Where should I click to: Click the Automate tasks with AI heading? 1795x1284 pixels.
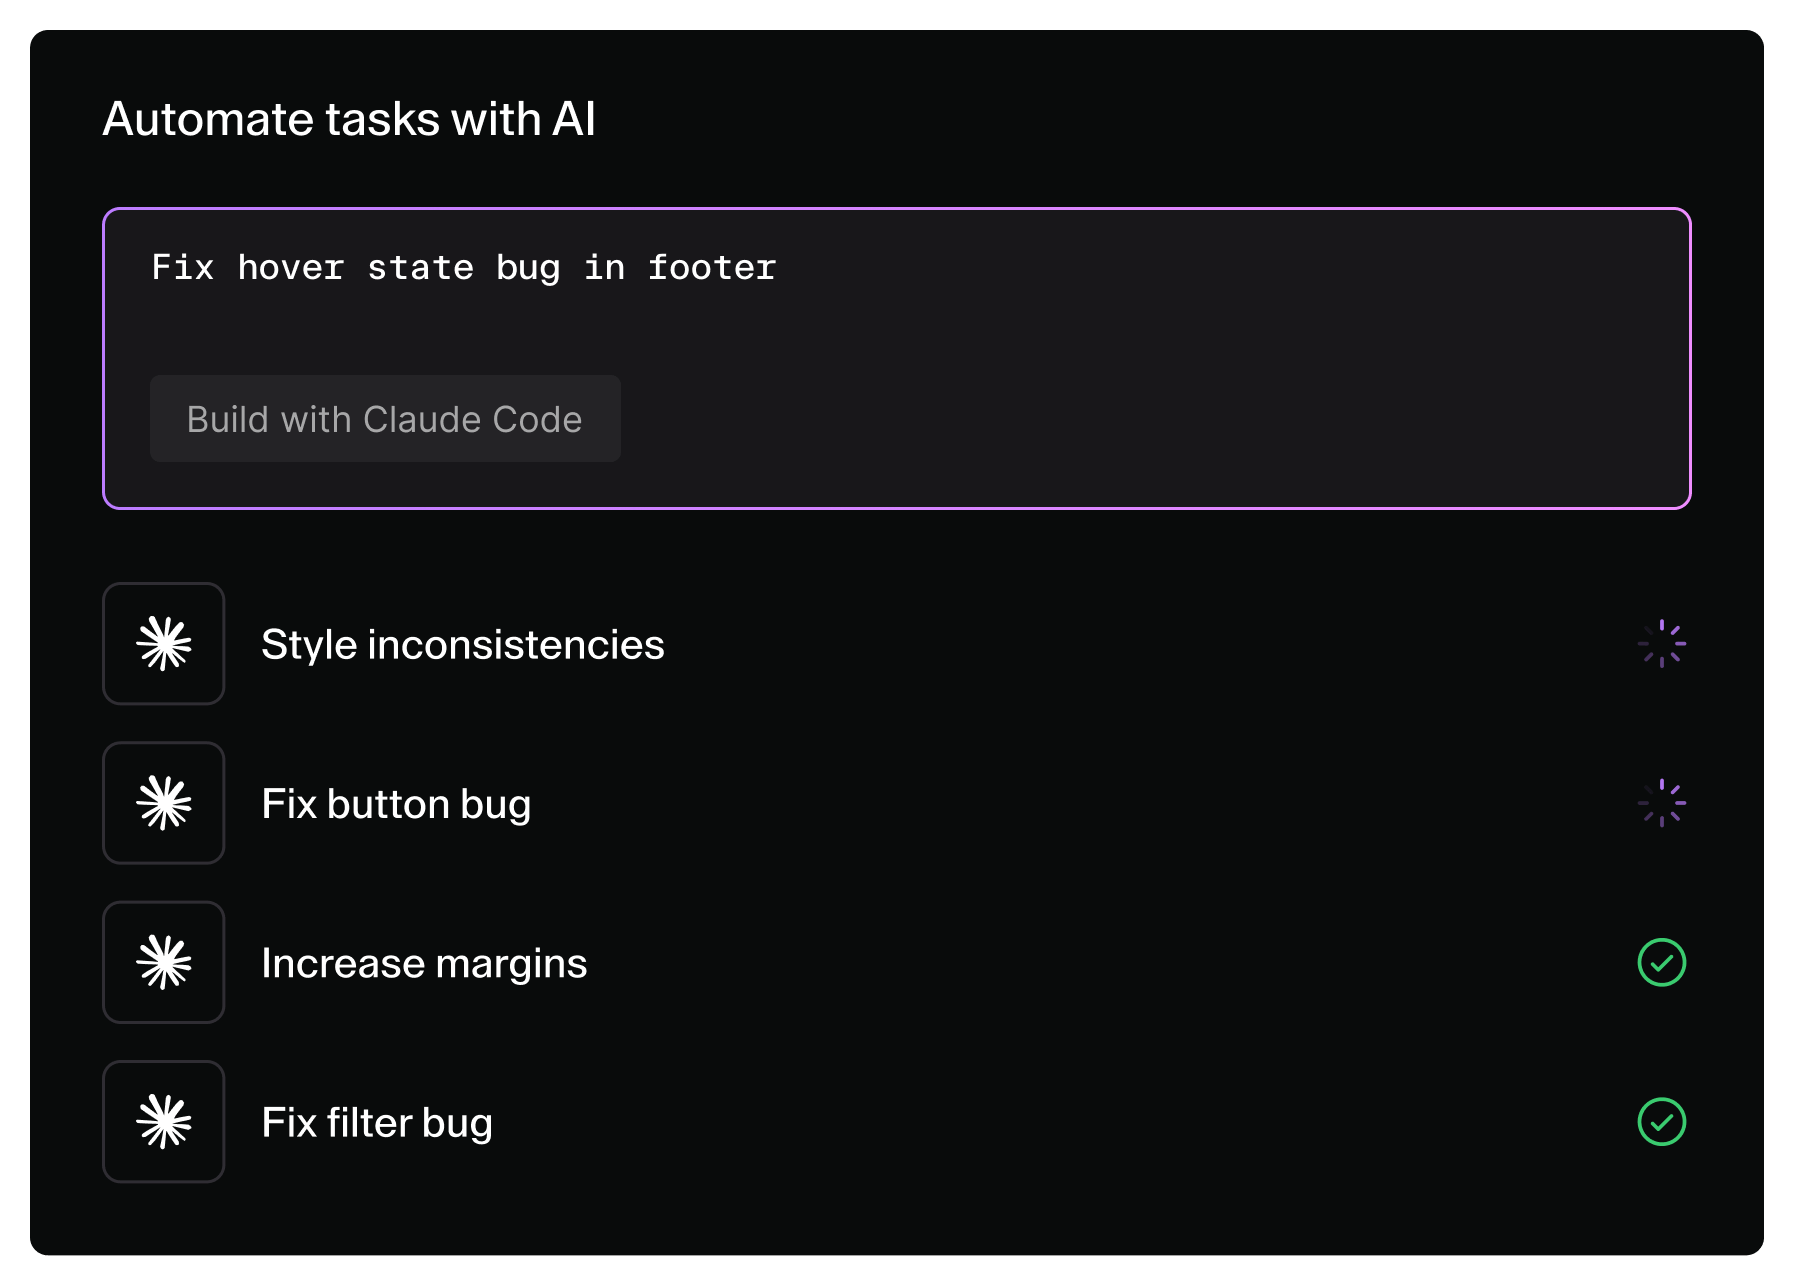pyautogui.click(x=349, y=118)
